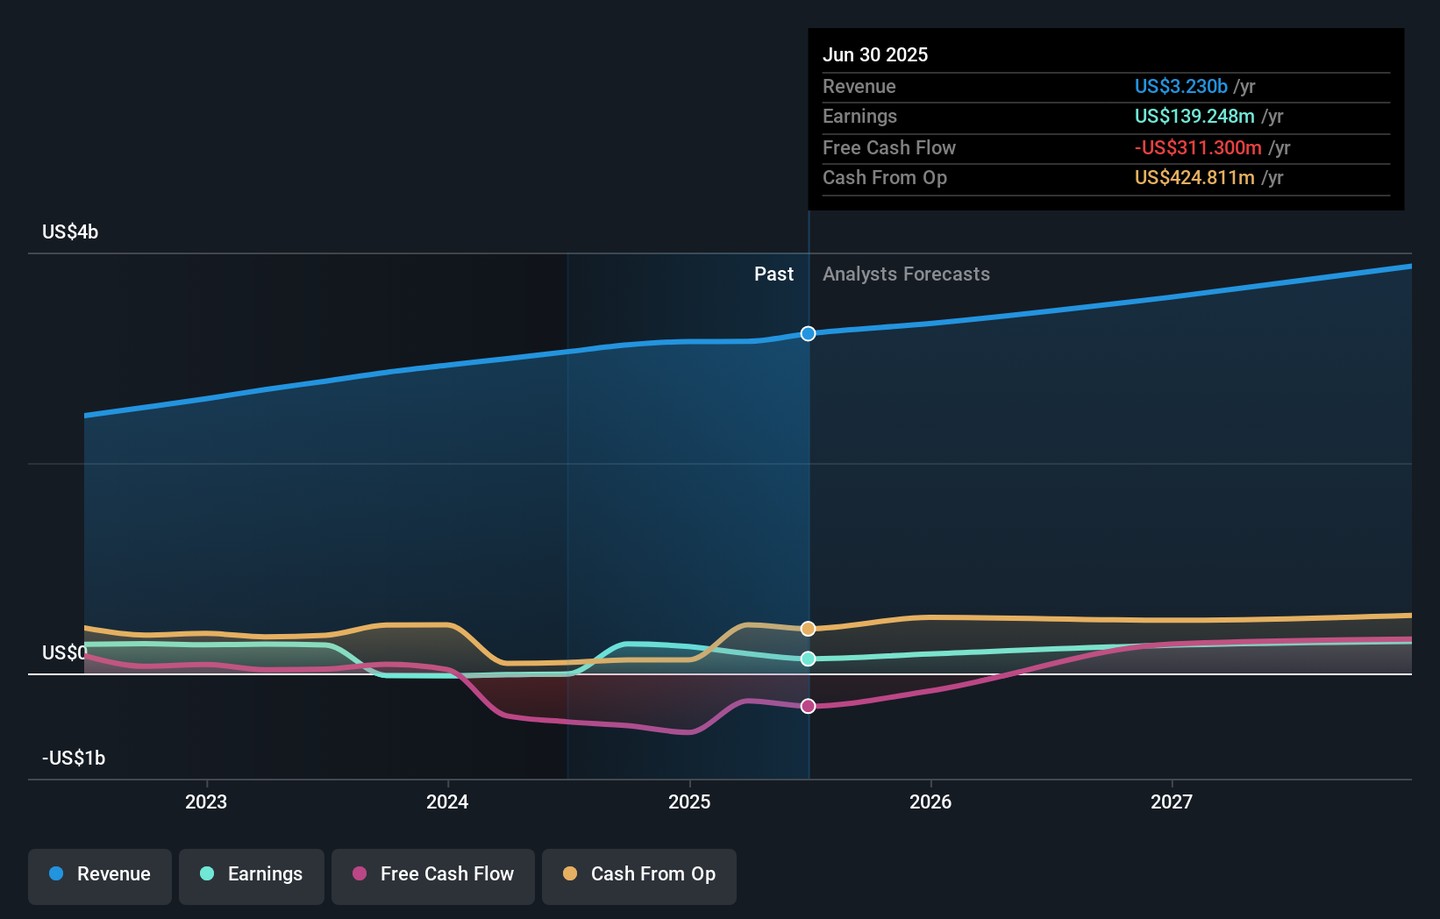Select the 2024 x-axis year label
Screen dimensions: 1440x919
(447, 802)
